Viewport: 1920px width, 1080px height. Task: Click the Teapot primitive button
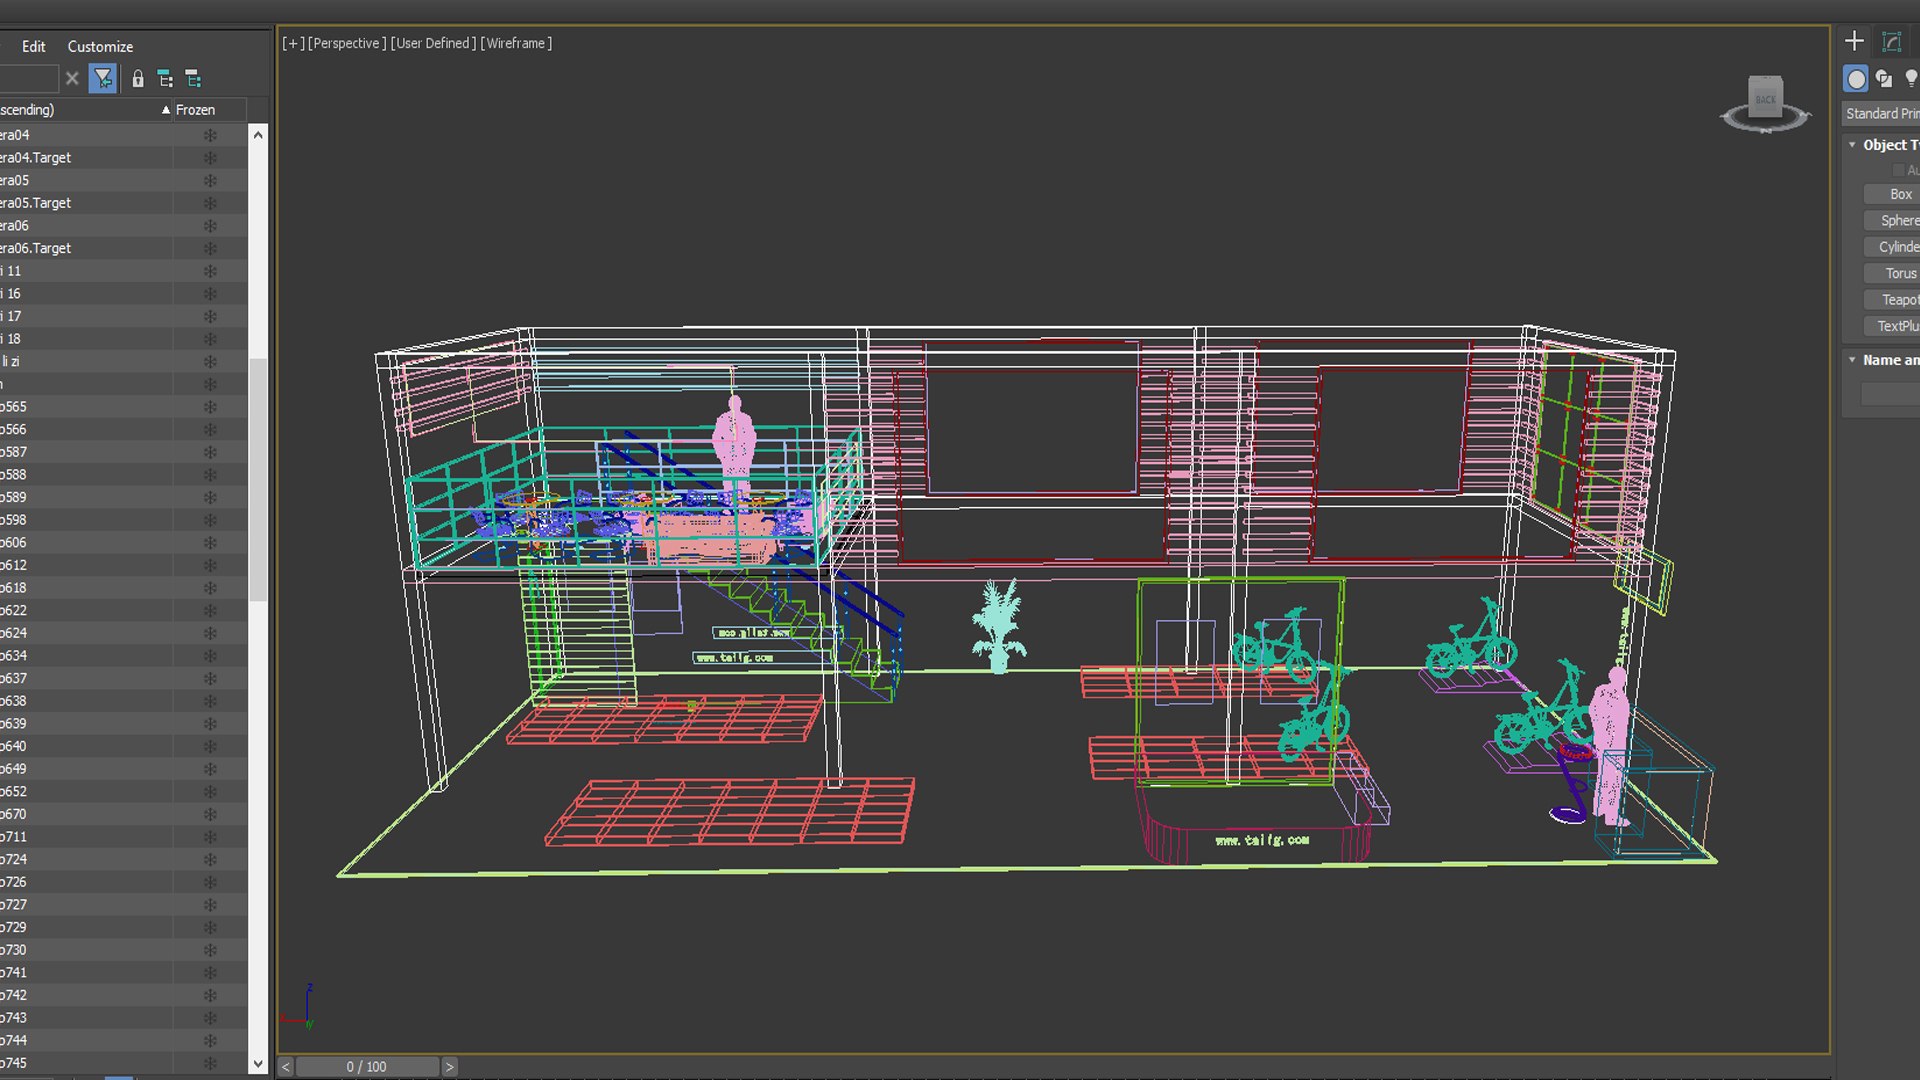(1896, 299)
